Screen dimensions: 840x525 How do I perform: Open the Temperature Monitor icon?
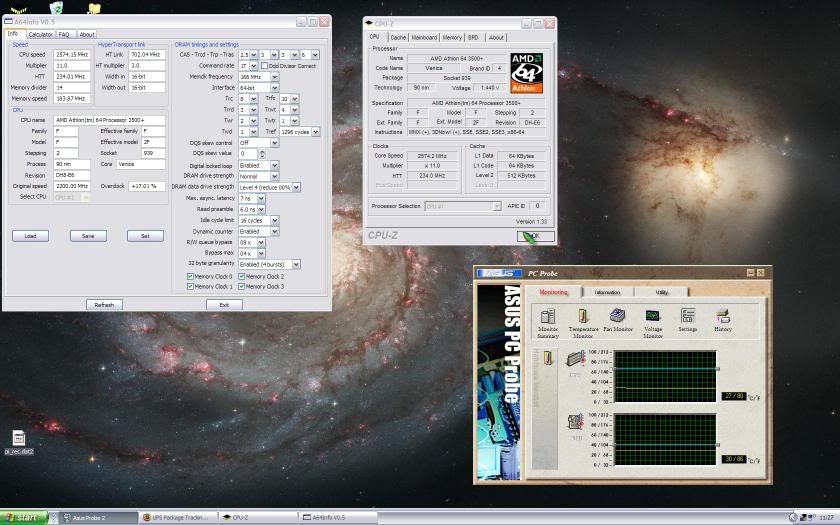click(x=583, y=323)
